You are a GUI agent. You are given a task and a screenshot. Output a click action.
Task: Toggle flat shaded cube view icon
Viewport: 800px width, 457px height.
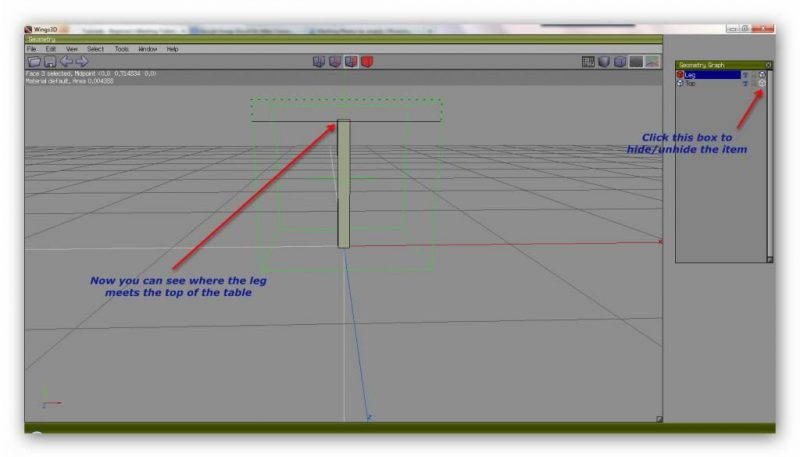click(605, 62)
